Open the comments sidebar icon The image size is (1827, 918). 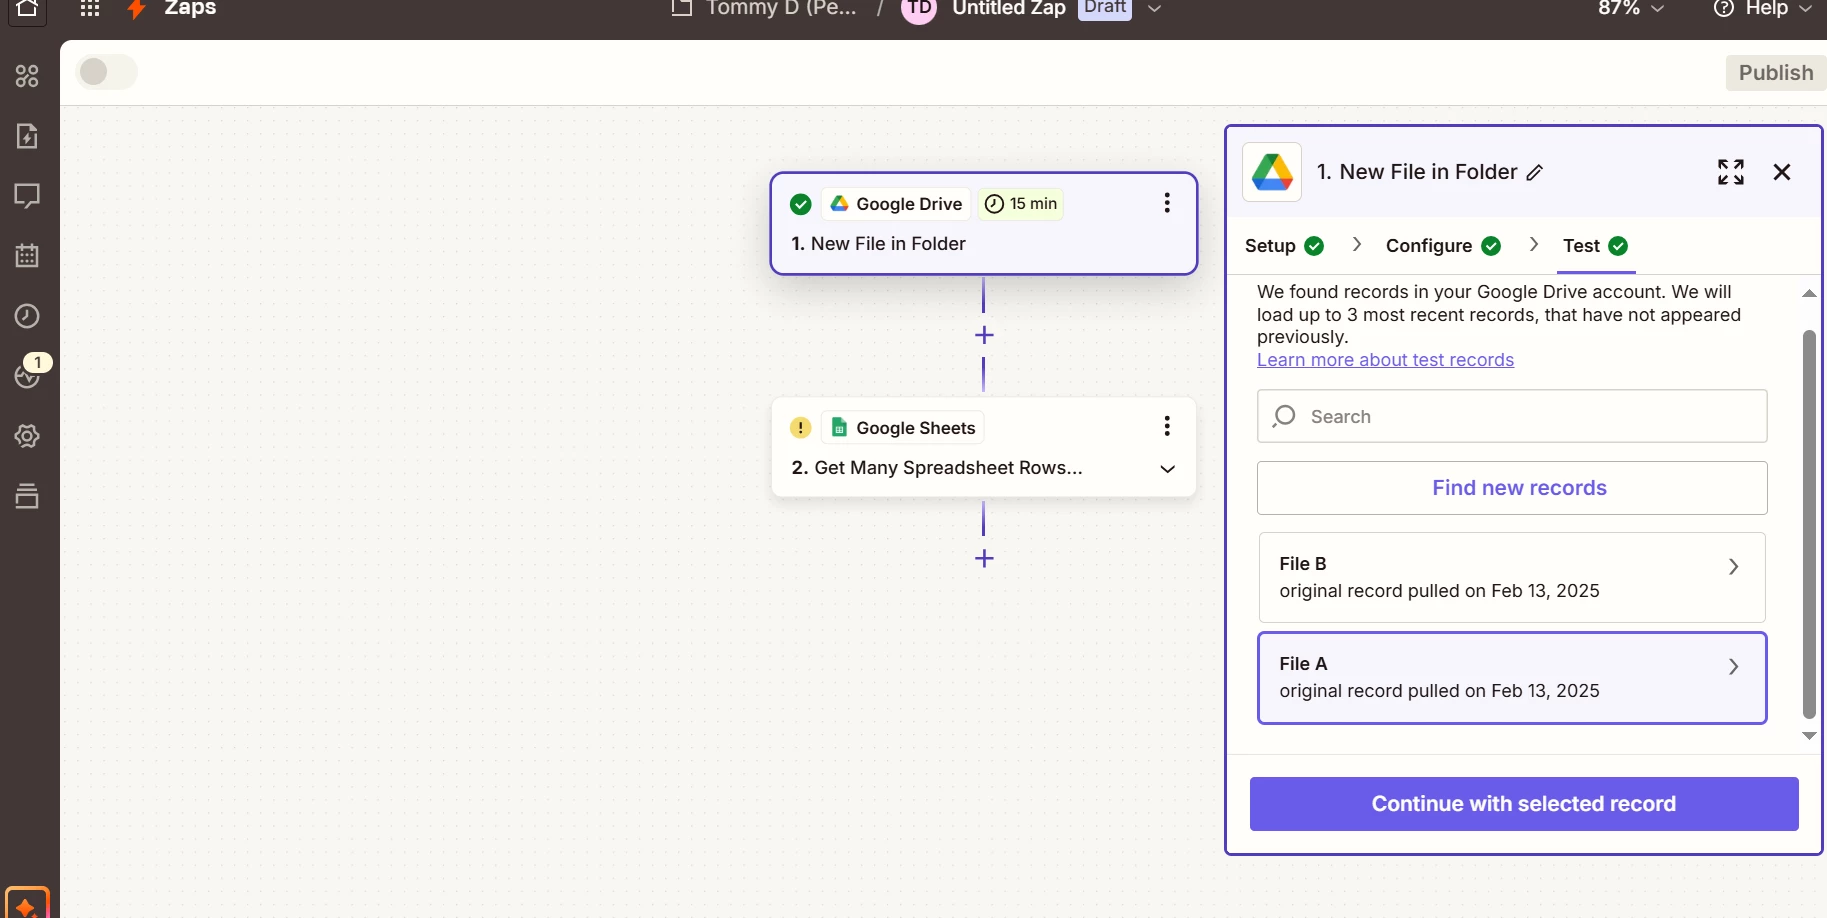(x=27, y=196)
